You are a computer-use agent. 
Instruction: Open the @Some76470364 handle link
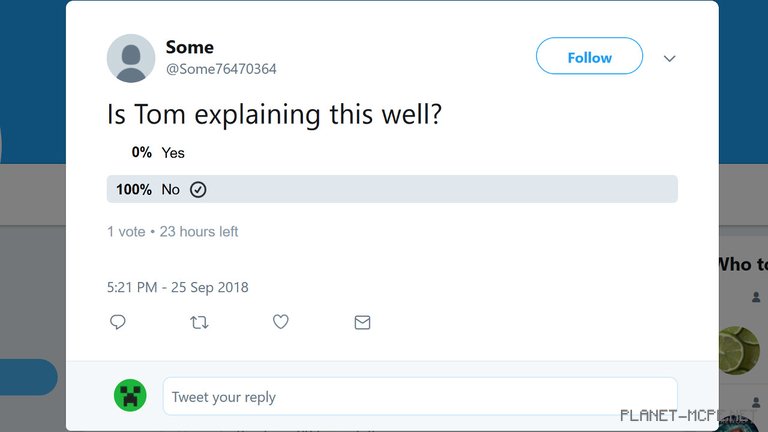pyautogui.click(x=221, y=69)
